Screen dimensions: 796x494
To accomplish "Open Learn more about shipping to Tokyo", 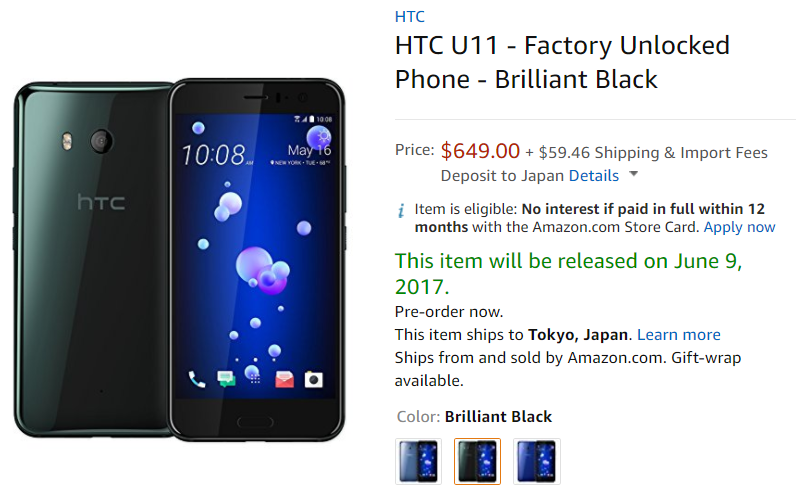I will click(x=679, y=335).
